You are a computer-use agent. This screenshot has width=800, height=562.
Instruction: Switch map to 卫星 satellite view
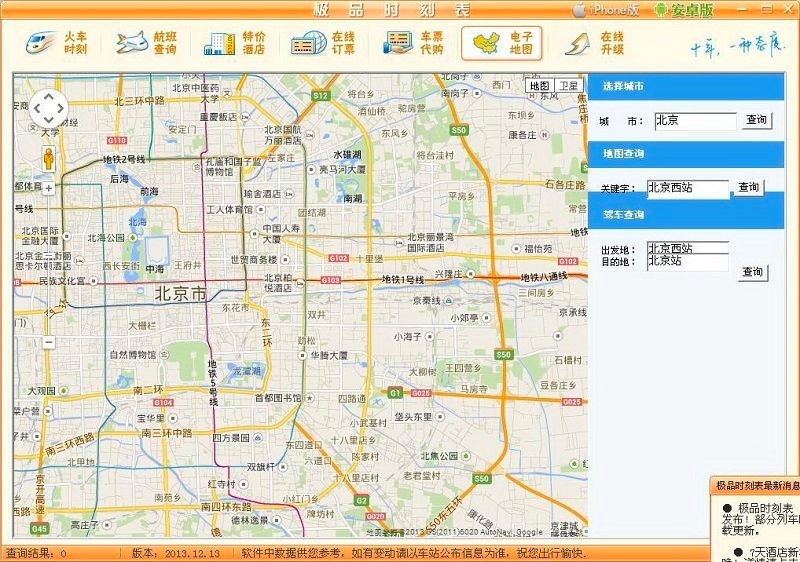pos(569,86)
